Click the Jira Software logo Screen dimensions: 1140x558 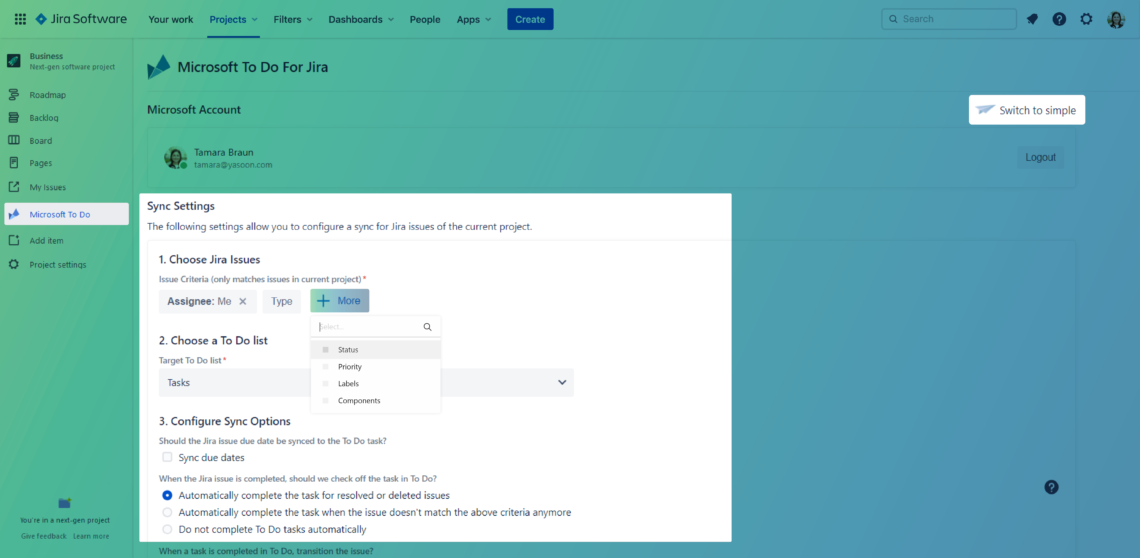tap(81, 19)
